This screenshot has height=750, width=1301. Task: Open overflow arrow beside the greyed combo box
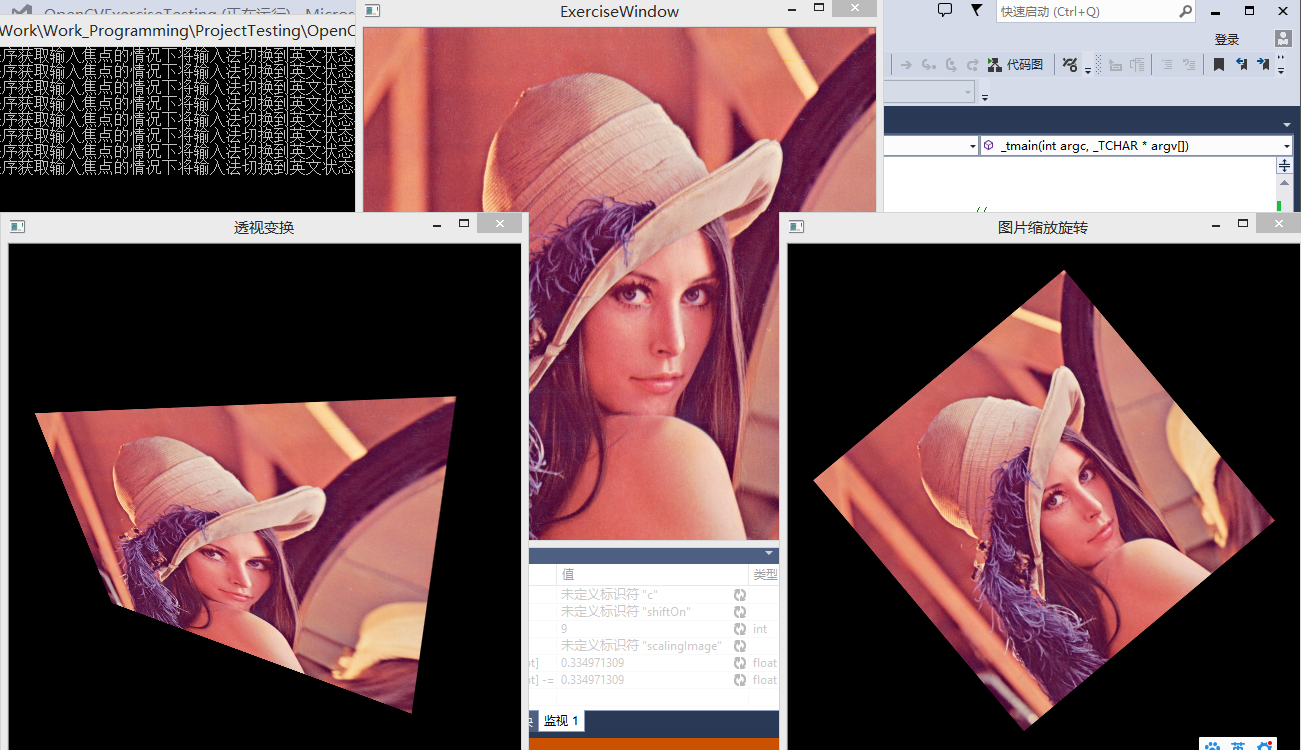pyautogui.click(x=985, y=97)
